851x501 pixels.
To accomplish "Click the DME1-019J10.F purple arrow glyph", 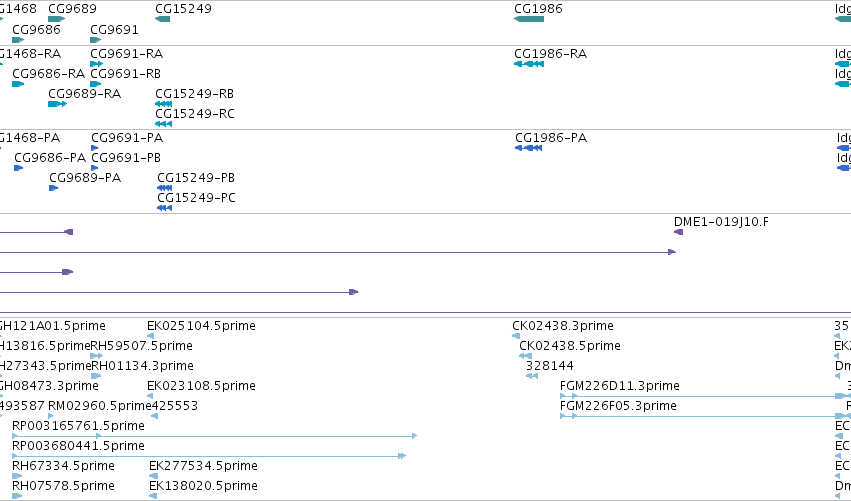I will click(x=678, y=232).
